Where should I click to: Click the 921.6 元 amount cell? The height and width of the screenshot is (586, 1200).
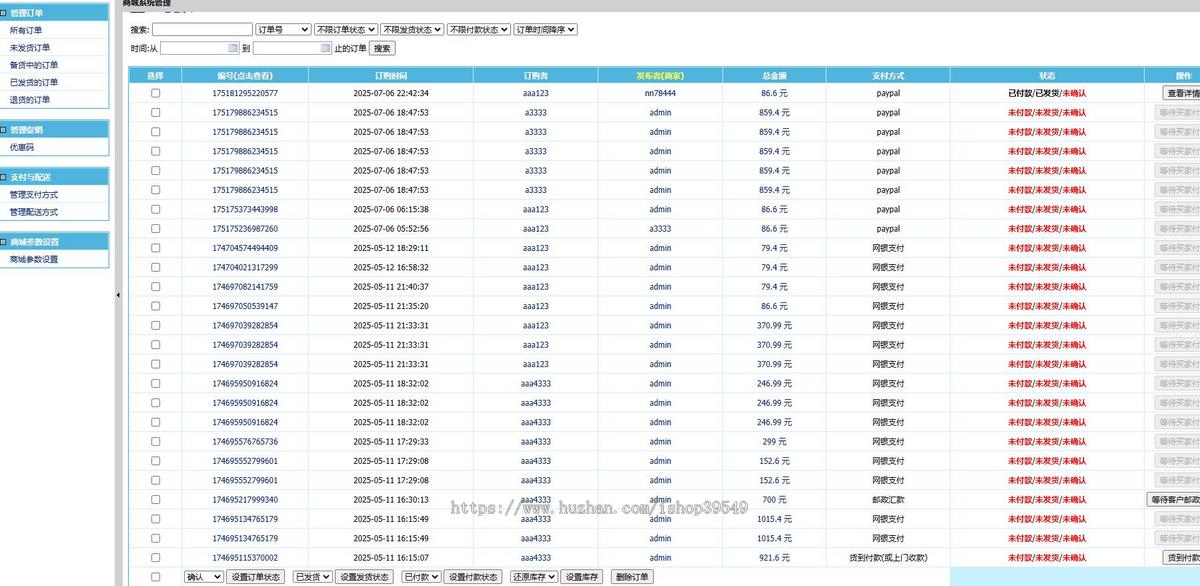(x=774, y=557)
